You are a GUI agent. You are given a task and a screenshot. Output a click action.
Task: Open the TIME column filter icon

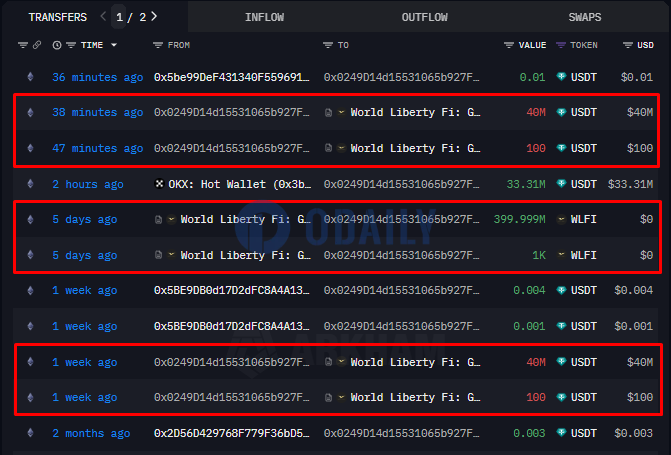click(71, 45)
